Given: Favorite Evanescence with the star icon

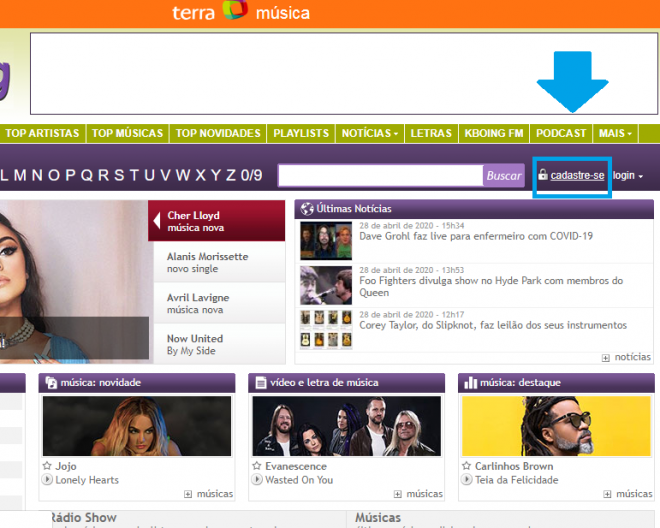Looking at the screenshot, I should (x=257, y=466).
